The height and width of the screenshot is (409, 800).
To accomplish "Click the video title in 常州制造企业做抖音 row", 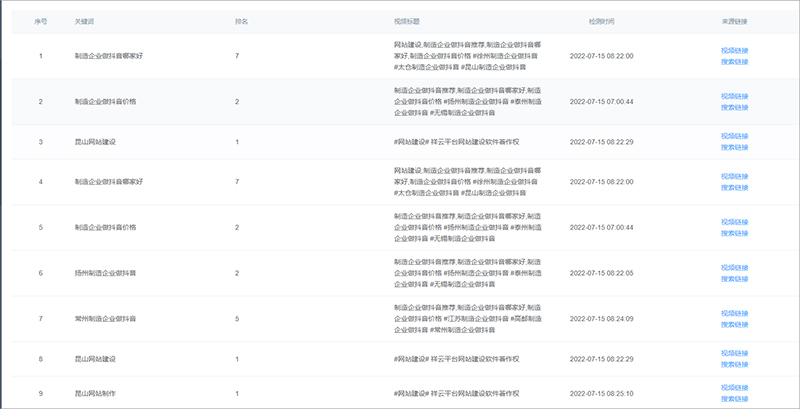I will [467, 319].
